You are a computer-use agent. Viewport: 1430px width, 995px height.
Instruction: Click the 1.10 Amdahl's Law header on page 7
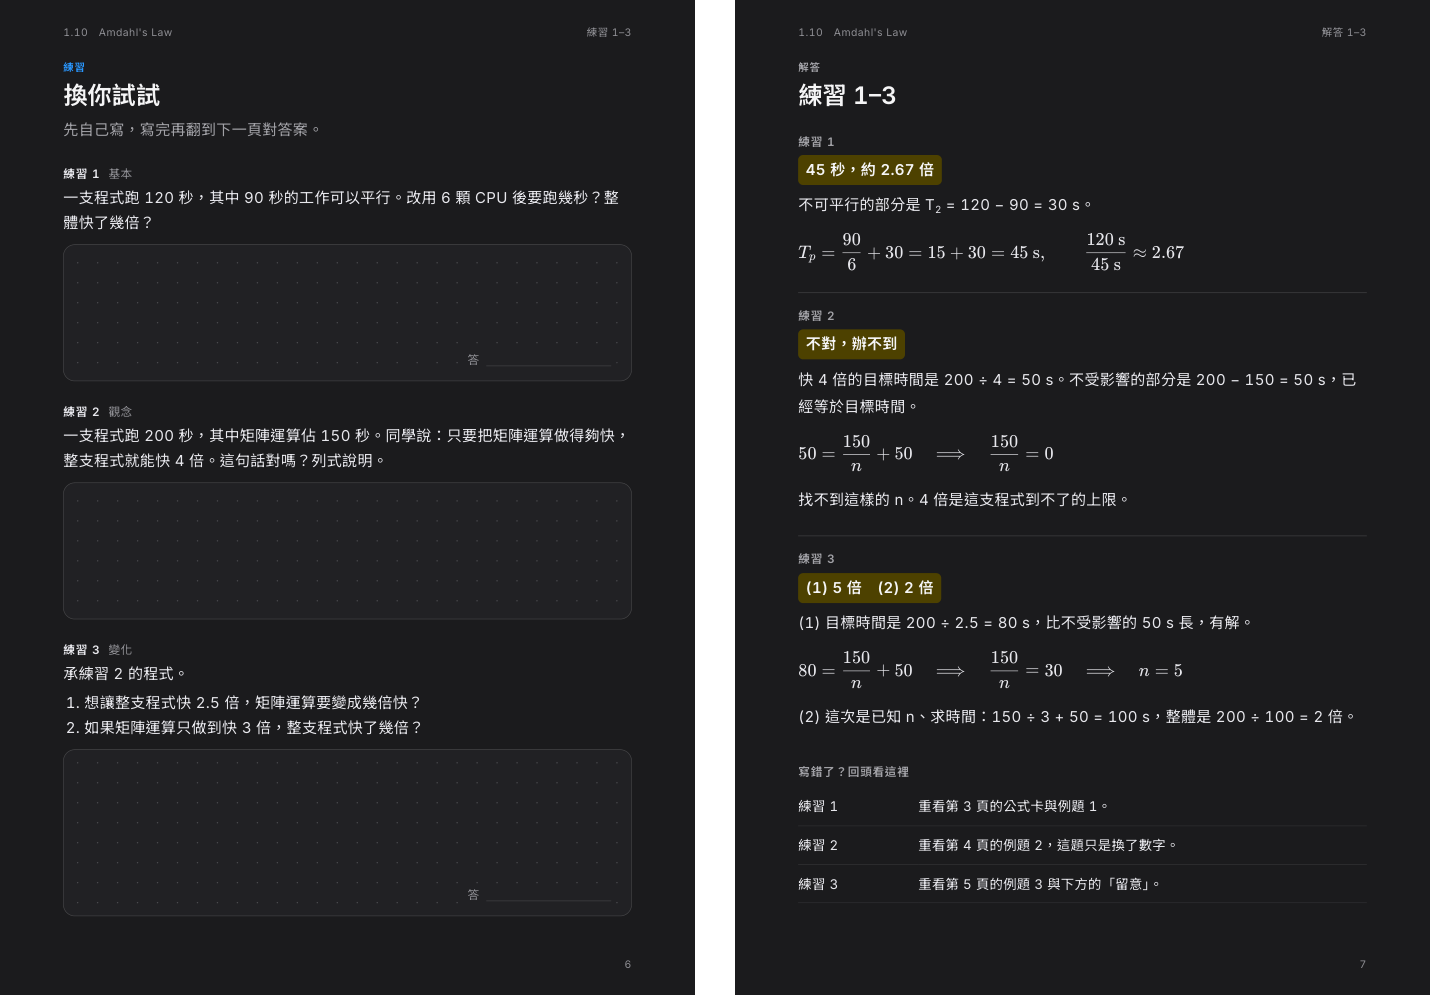click(853, 32)
